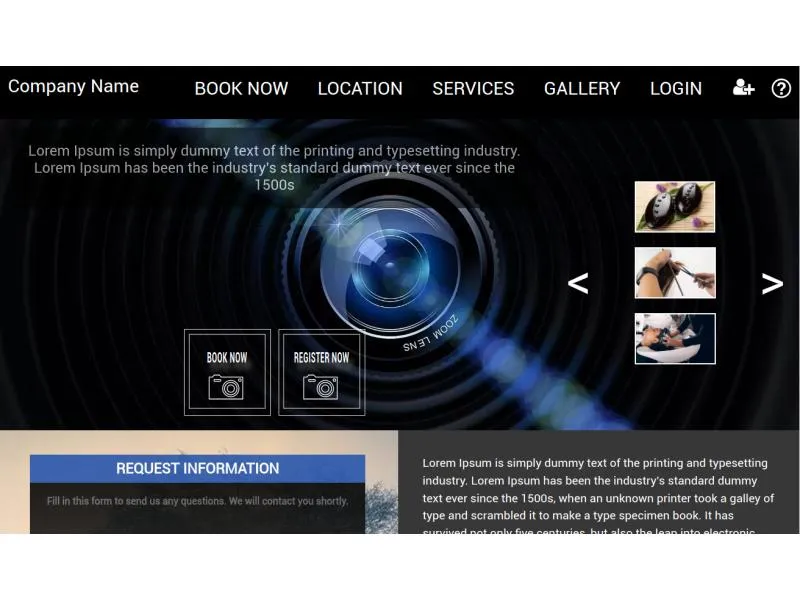Go to previous gallery images with left arrow

578,283
